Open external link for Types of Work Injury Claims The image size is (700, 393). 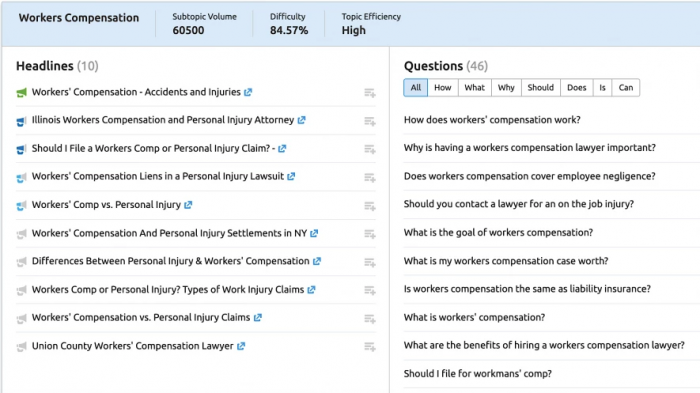pos(311,289)
